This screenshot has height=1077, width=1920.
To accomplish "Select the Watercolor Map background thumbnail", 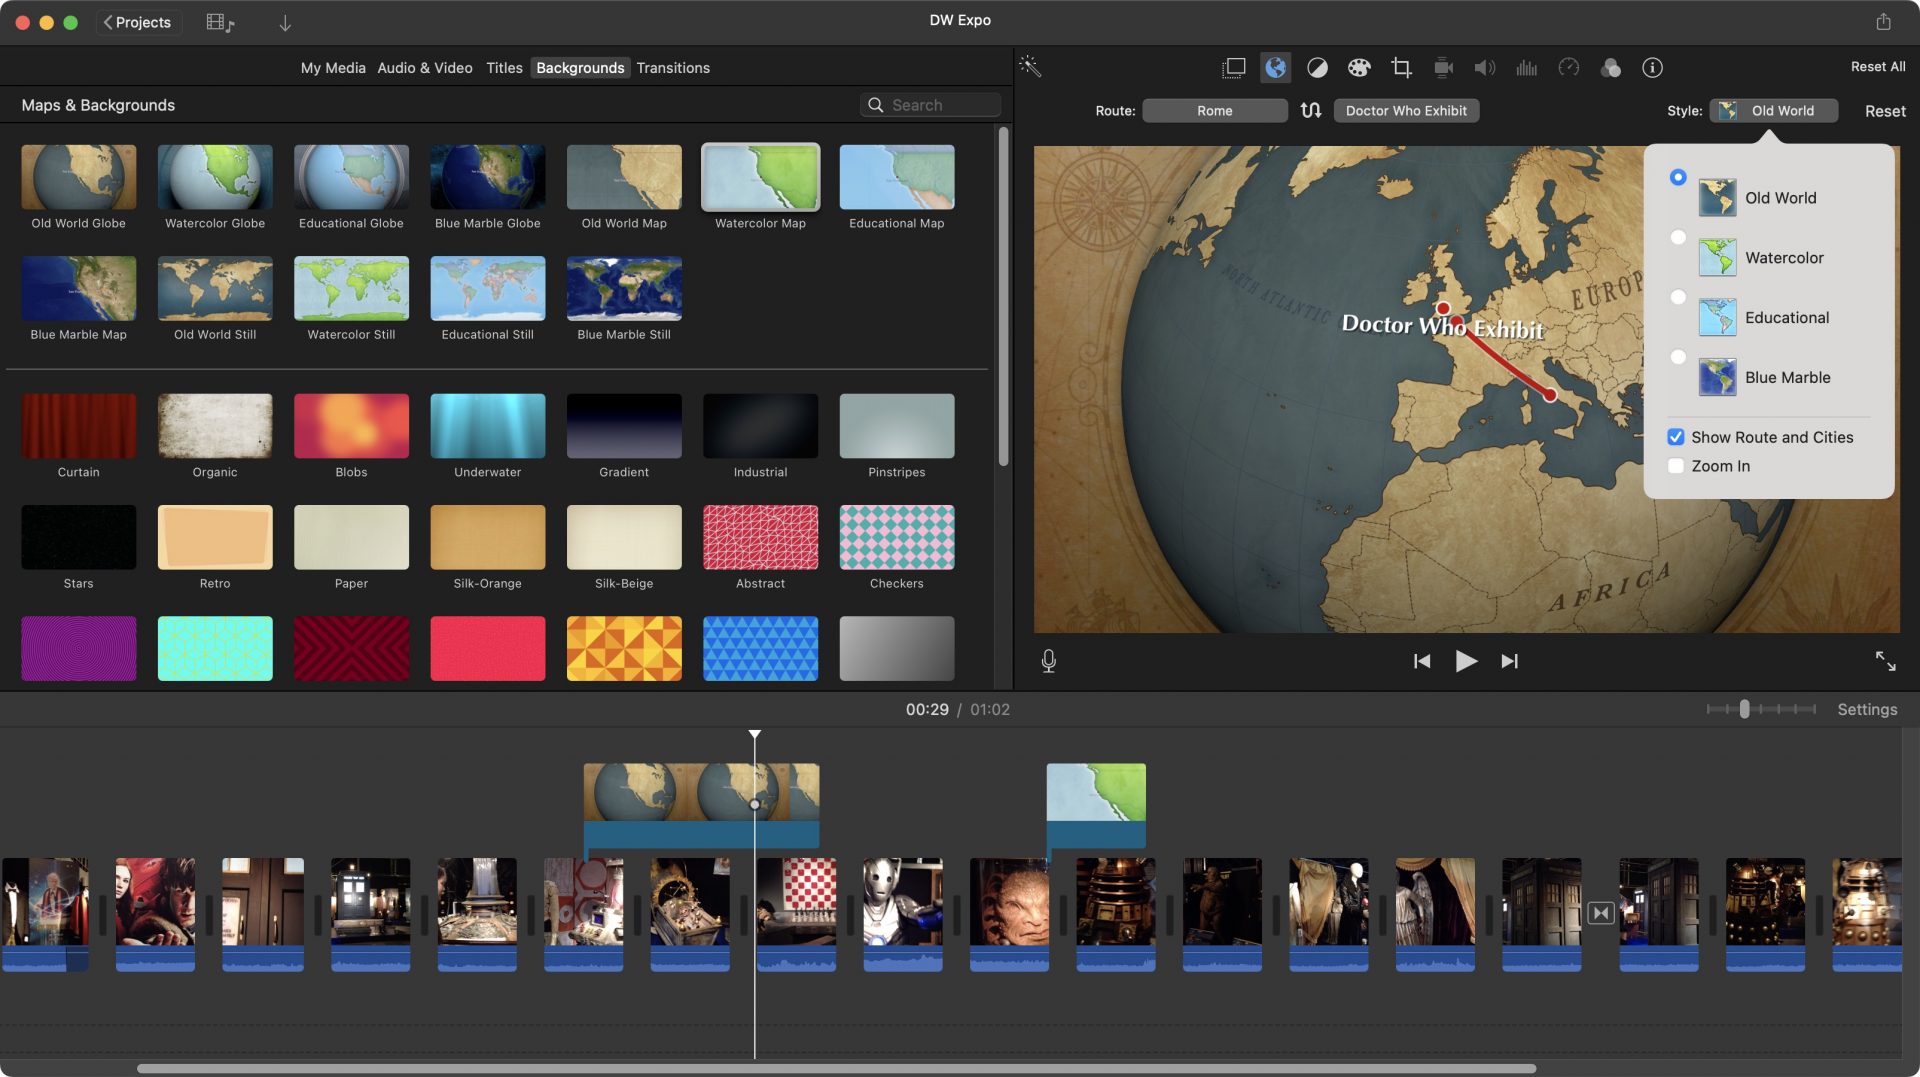I will point(760,176).
